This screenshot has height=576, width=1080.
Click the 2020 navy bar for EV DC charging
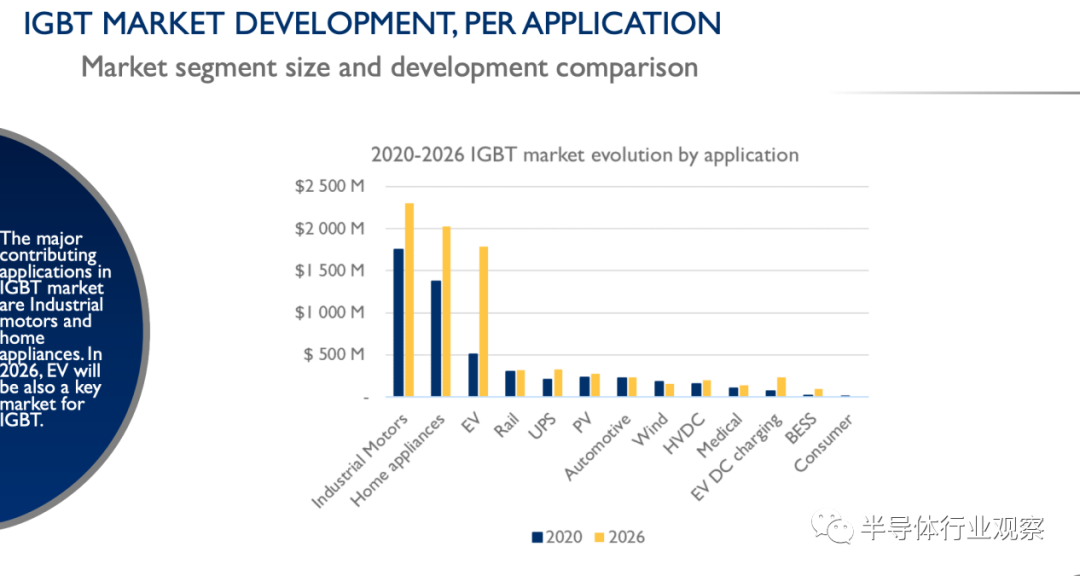point(771,393)
